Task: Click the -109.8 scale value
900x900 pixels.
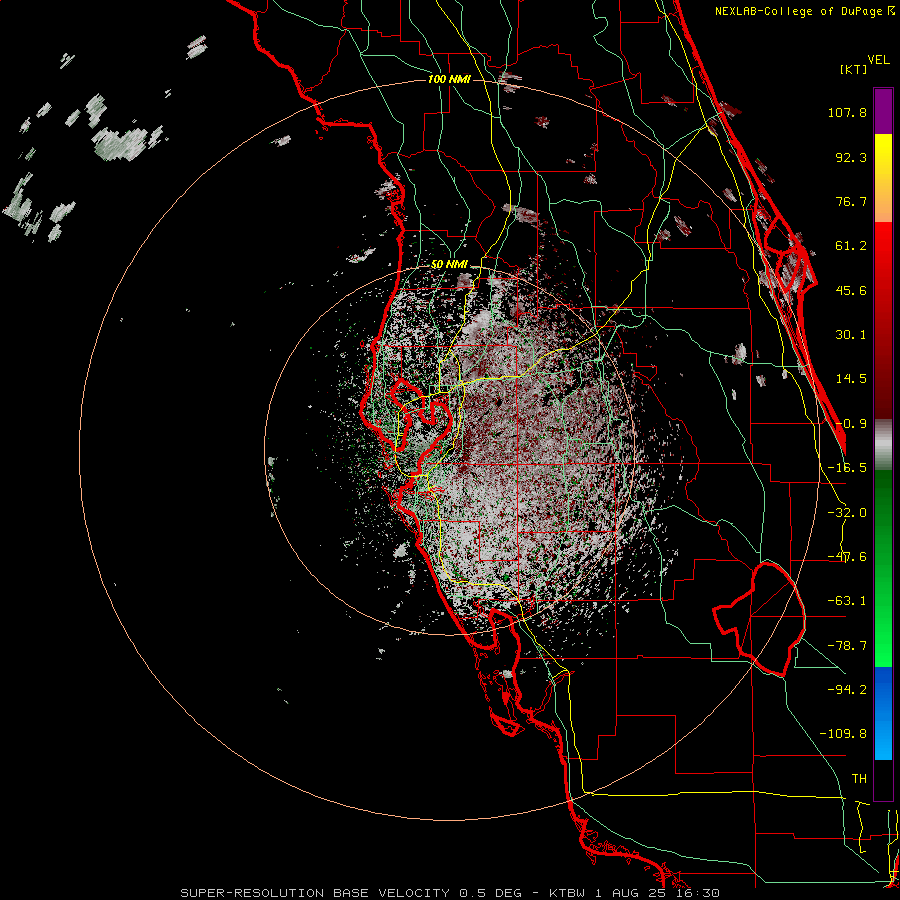Action: (843, 734)
